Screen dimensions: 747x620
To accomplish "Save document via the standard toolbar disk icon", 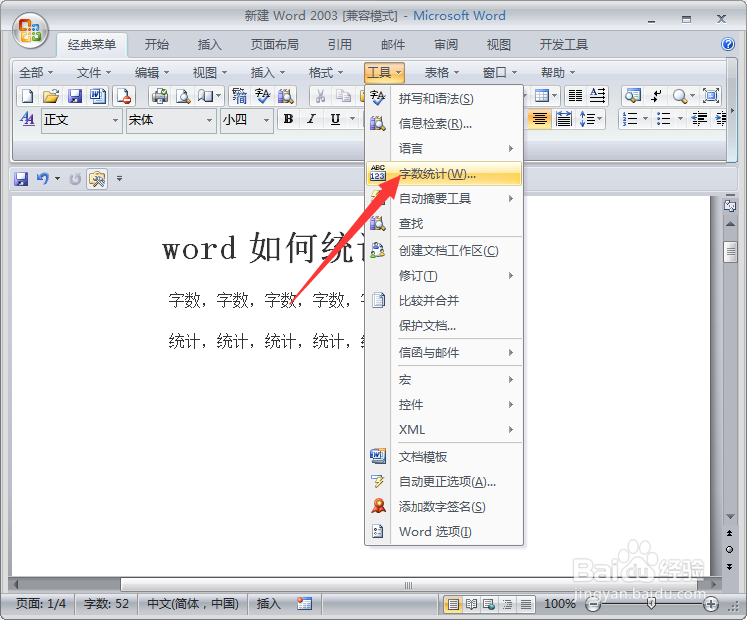I will [74, 96].
